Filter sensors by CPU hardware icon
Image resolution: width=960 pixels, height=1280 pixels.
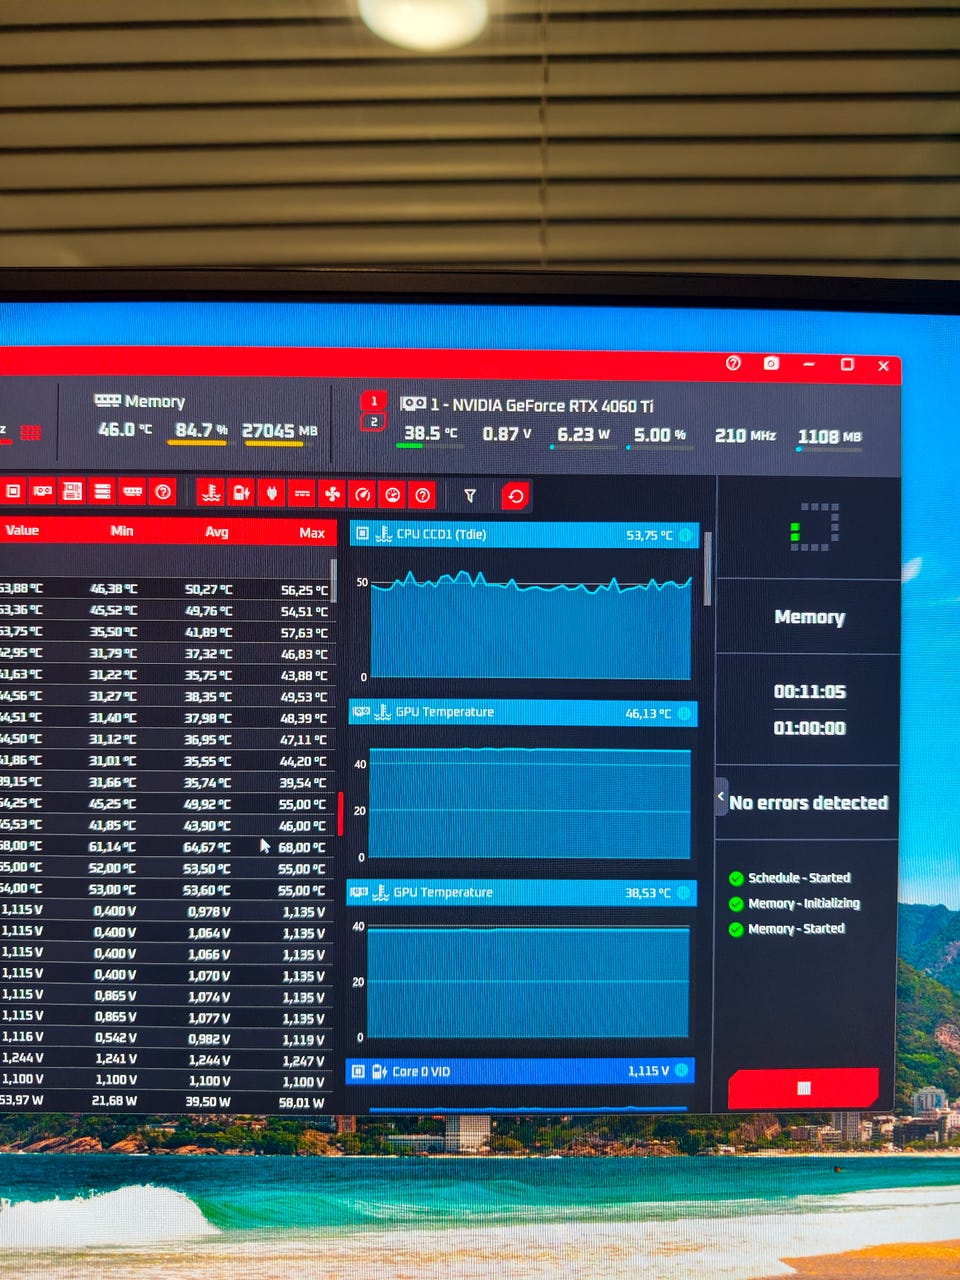pos(13,491)
